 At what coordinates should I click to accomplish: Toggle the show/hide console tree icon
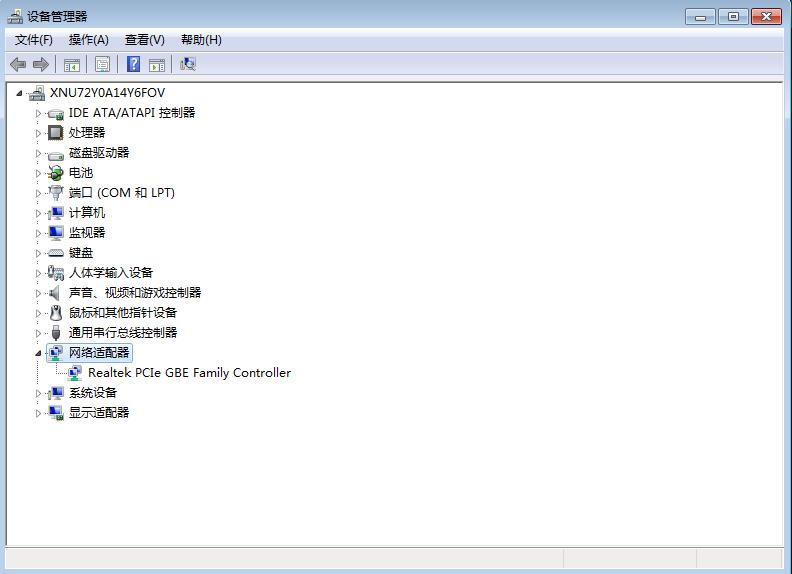point(72,65)
